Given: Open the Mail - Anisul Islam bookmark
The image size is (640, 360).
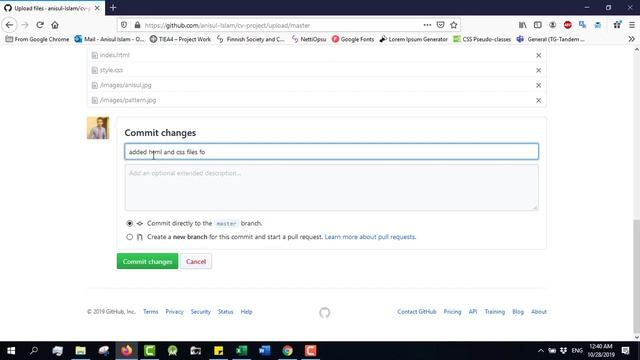Looking at the screenshot, I should point(109,39).
